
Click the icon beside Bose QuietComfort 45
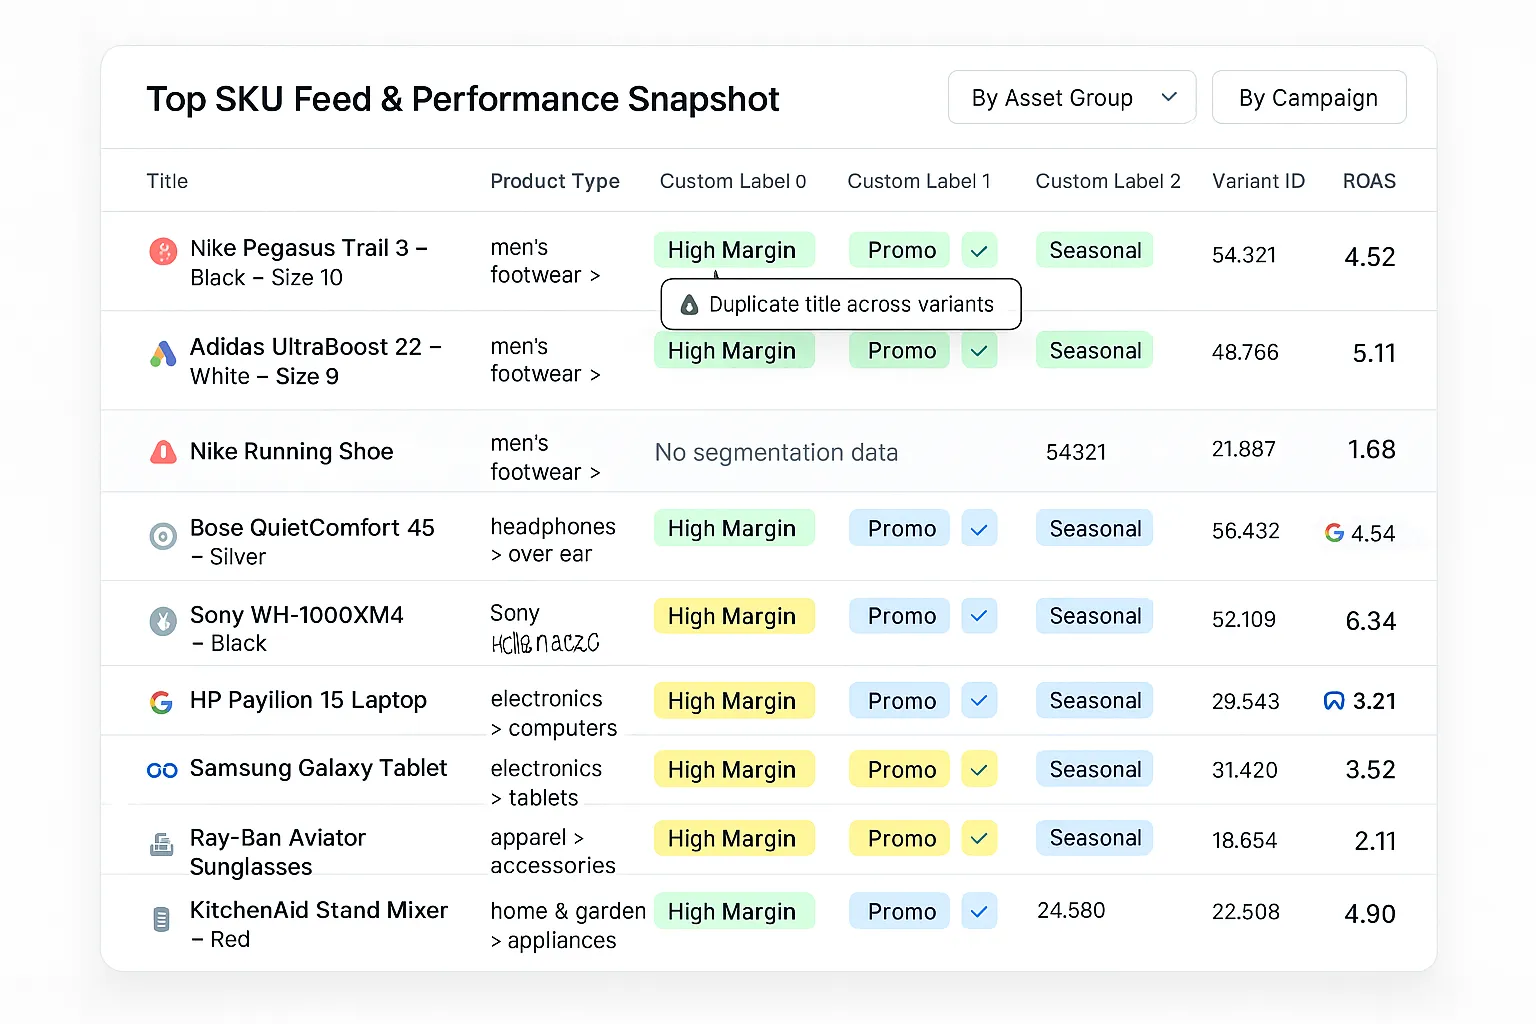coord(163,536)
